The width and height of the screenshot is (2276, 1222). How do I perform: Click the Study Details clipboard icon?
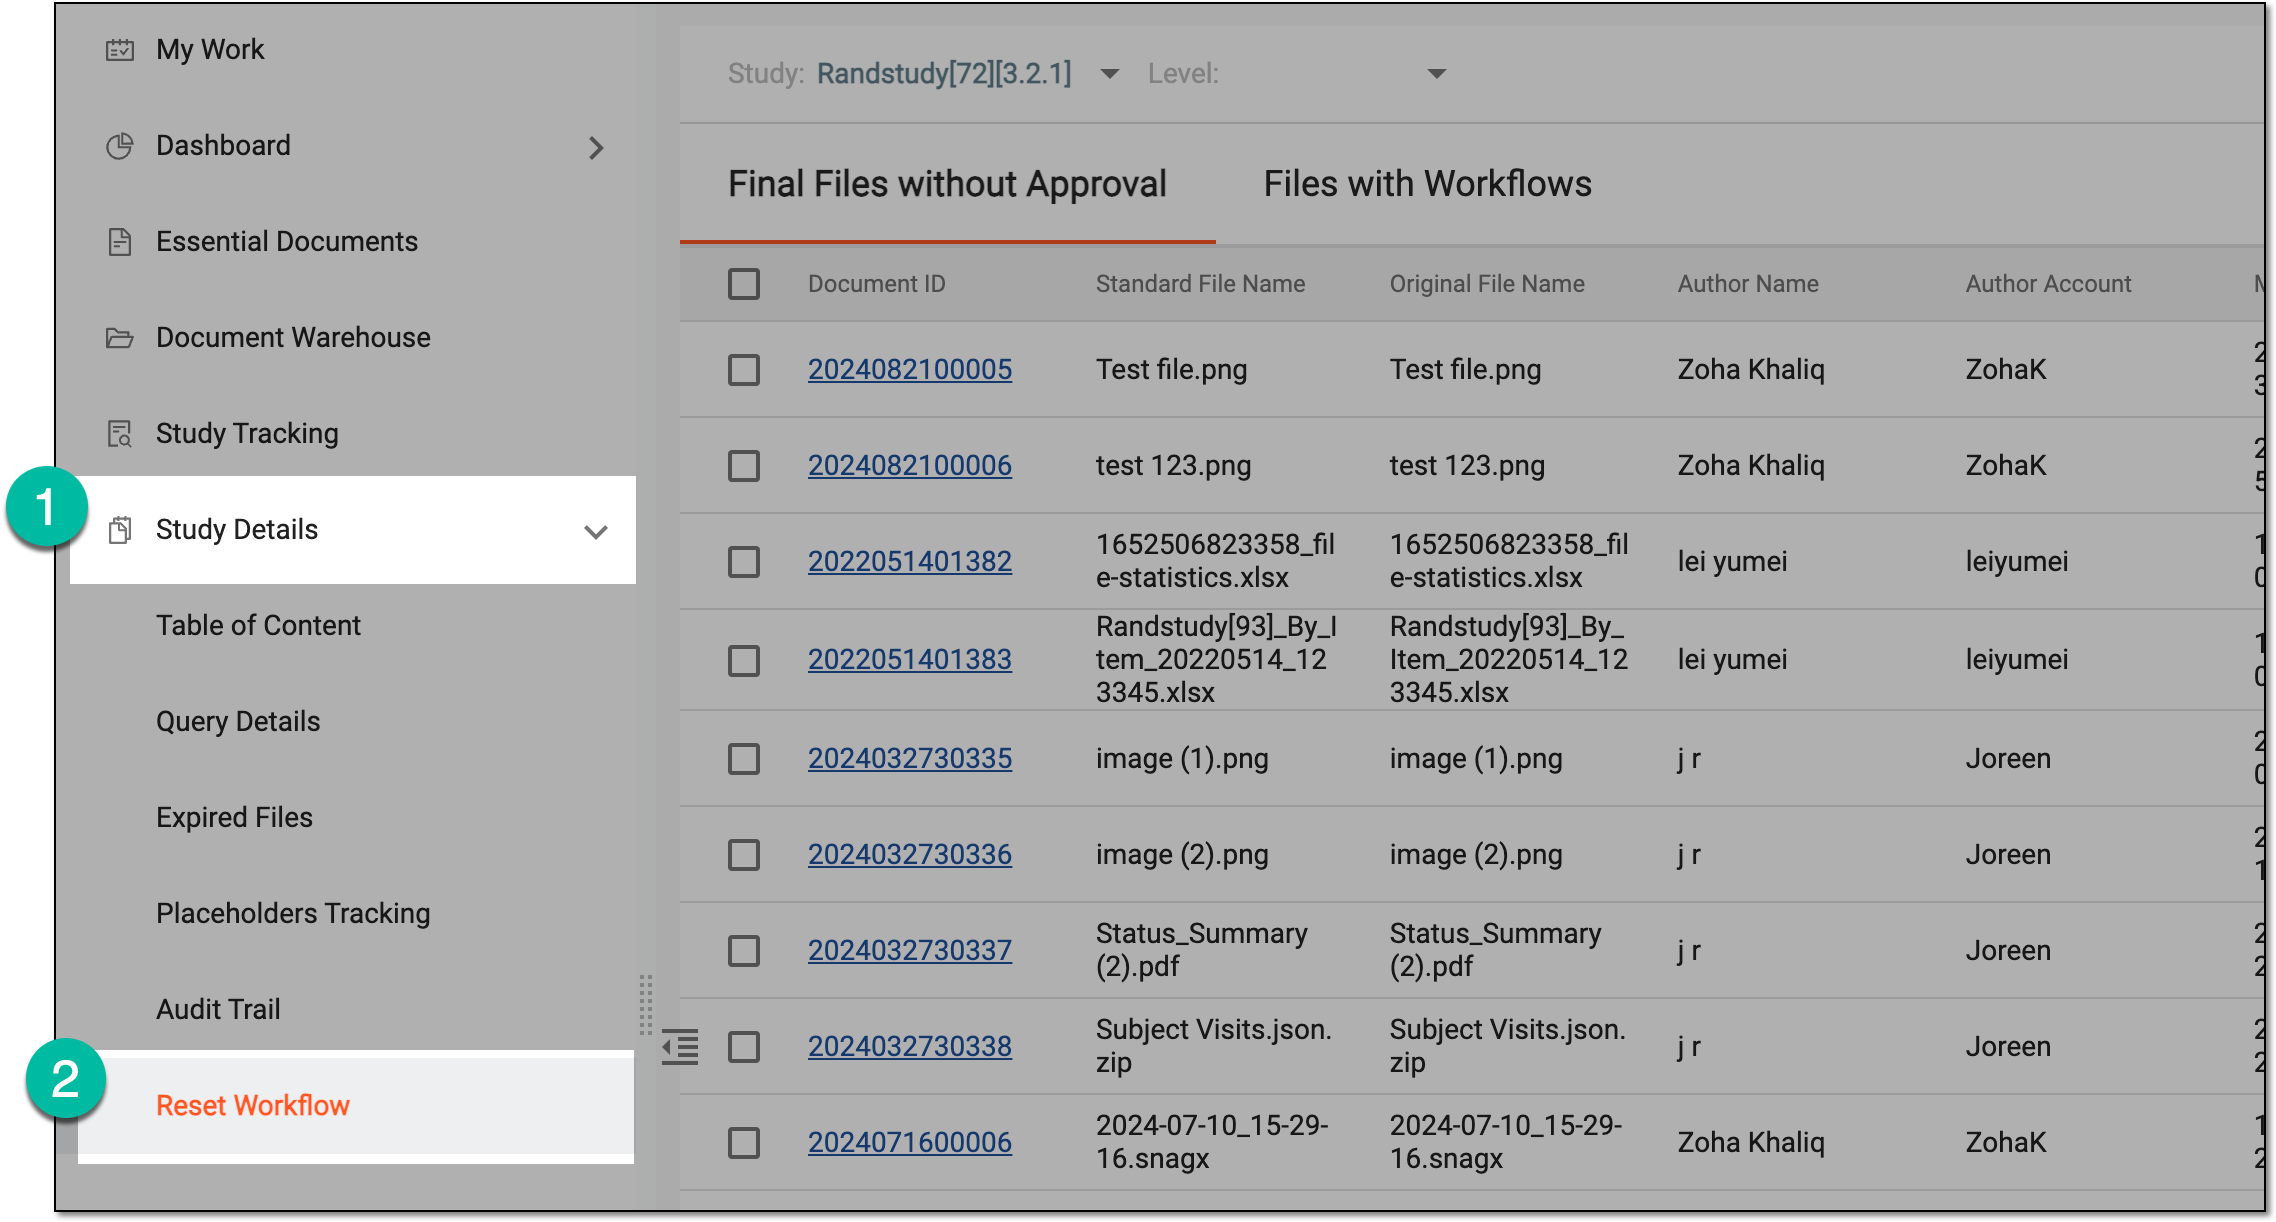coord(120,530)
